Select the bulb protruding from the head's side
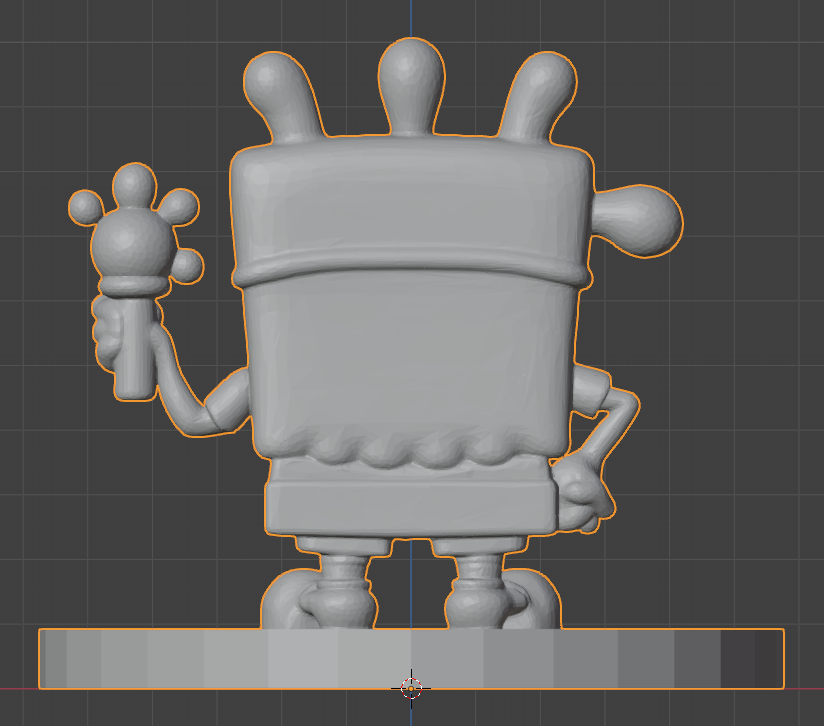 (637, 221)
